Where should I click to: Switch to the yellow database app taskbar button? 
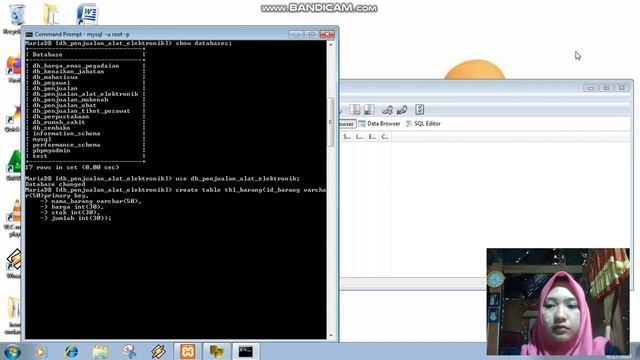216,351
